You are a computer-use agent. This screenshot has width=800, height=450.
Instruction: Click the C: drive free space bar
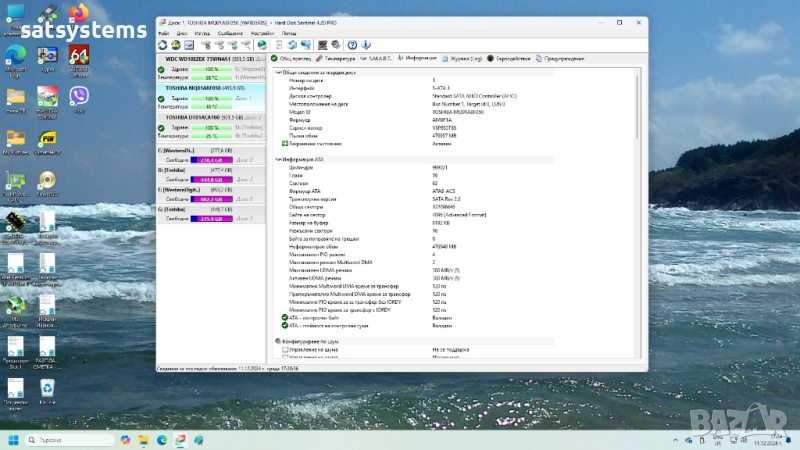213,160
